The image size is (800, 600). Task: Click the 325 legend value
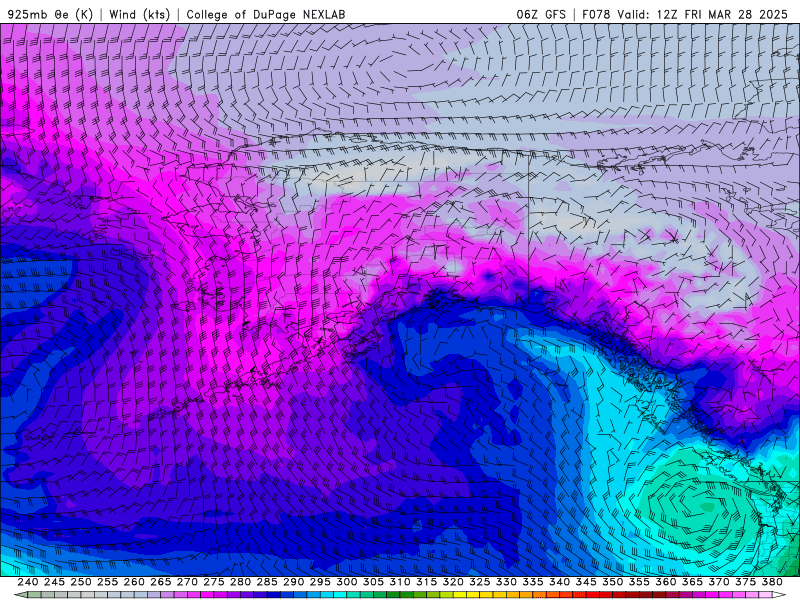click(x=480, y=582)
